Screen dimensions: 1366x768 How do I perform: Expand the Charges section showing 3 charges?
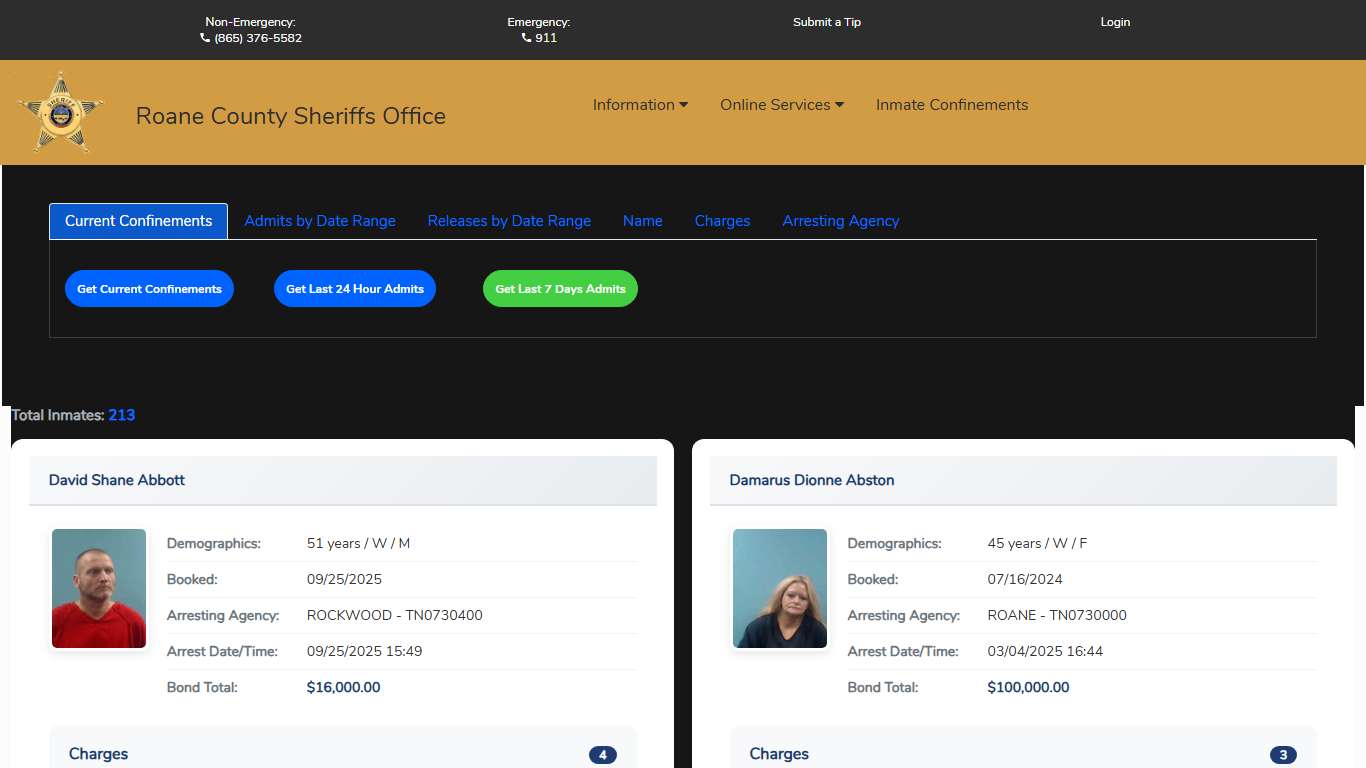[x=1022, y=754]
